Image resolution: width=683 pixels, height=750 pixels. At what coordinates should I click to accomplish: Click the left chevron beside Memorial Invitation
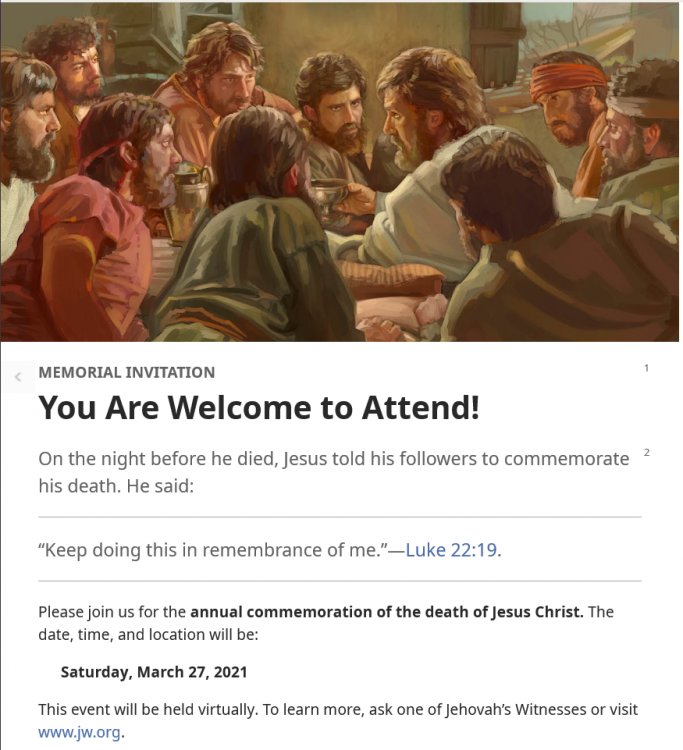click(x=17, y=377)
